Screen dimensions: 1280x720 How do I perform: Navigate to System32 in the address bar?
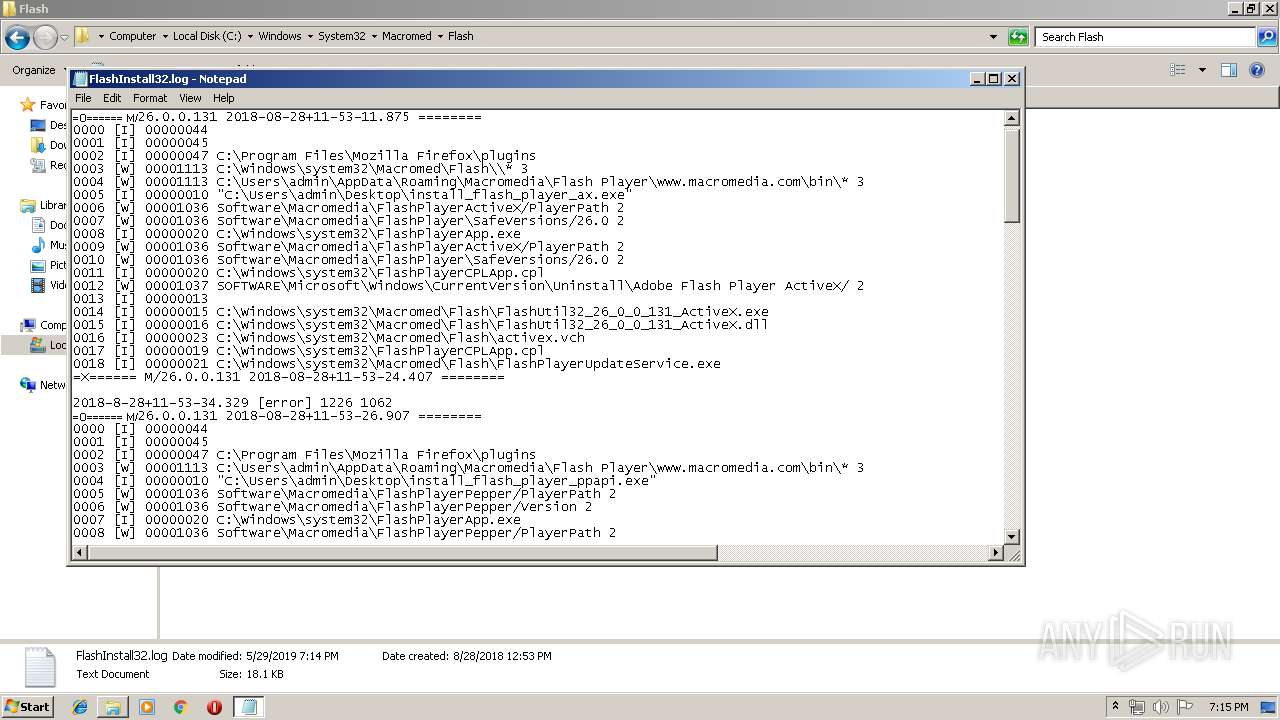342,36
